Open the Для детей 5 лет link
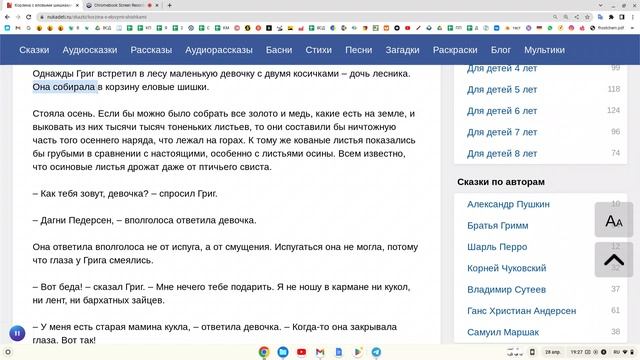640x360 pixels. (x=502, y=89)
